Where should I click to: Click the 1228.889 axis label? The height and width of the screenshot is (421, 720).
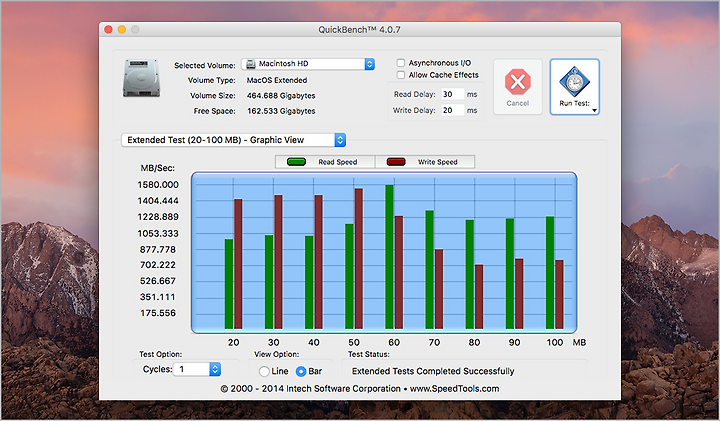coord(158,217)
